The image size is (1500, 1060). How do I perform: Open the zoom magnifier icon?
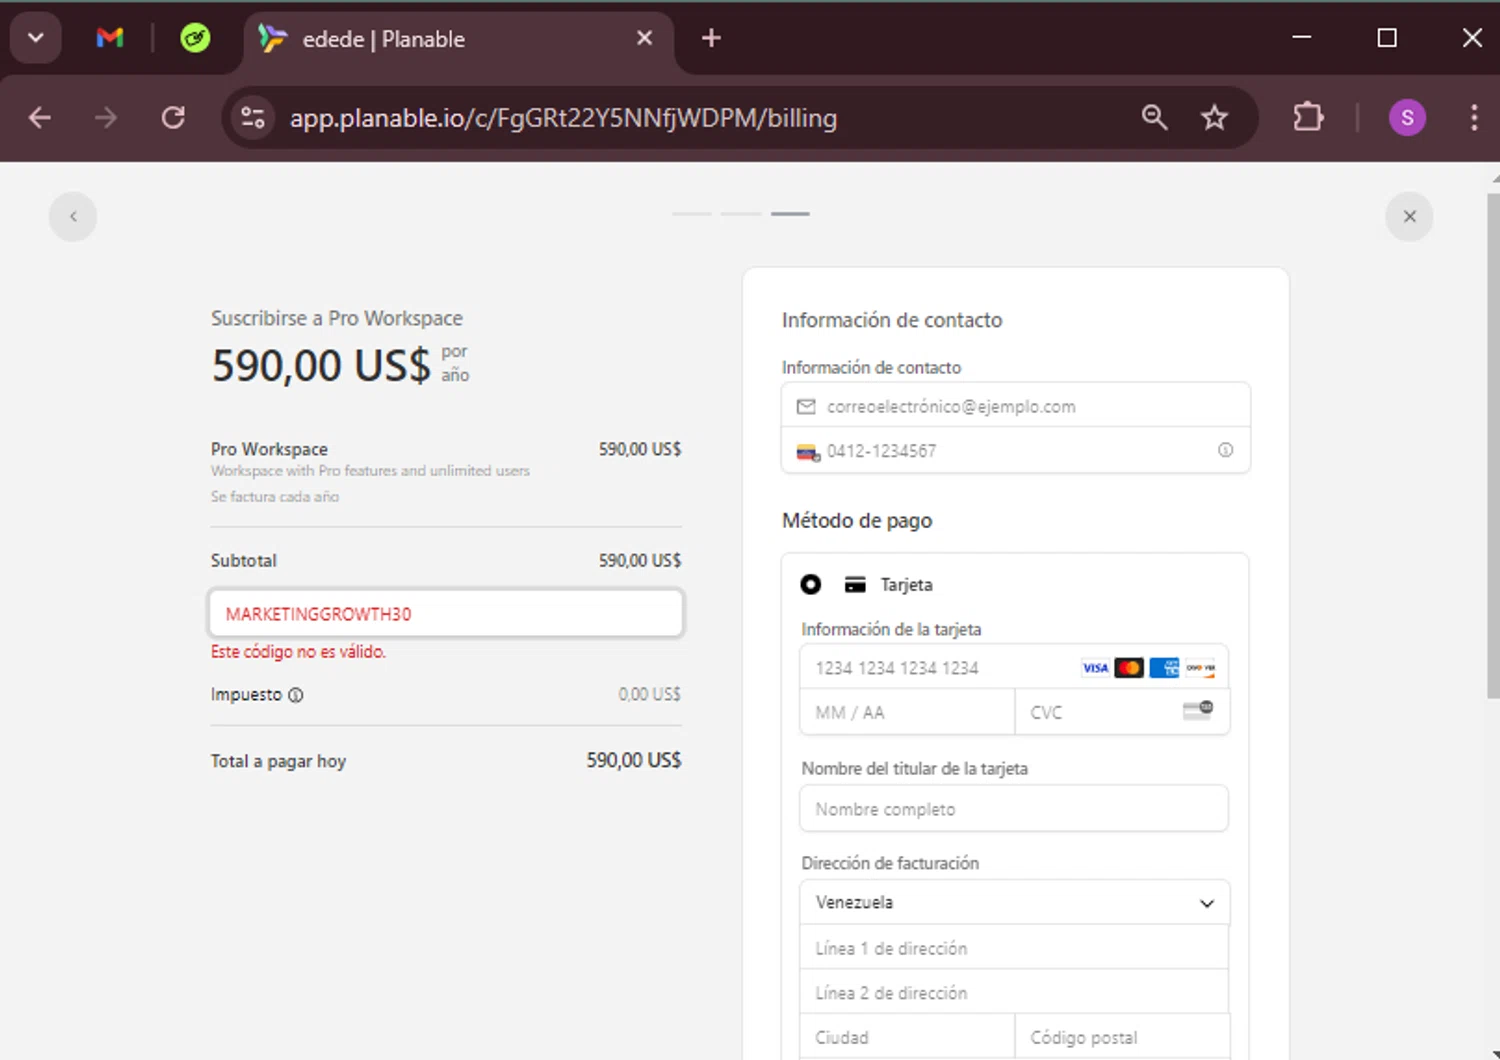[x=1154, y=118]
